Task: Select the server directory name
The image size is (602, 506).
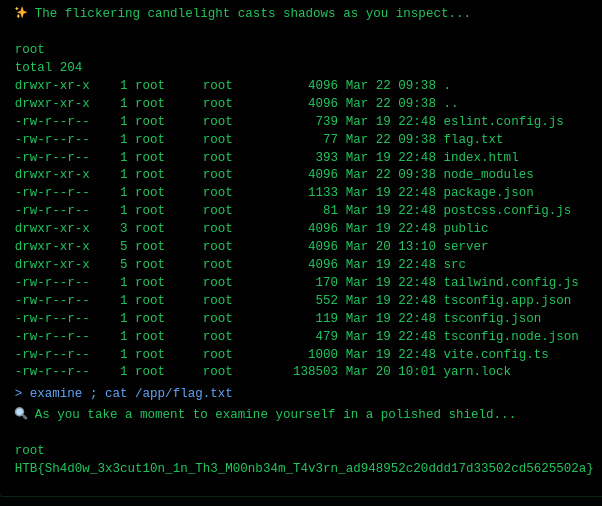Action: (466, 246)
